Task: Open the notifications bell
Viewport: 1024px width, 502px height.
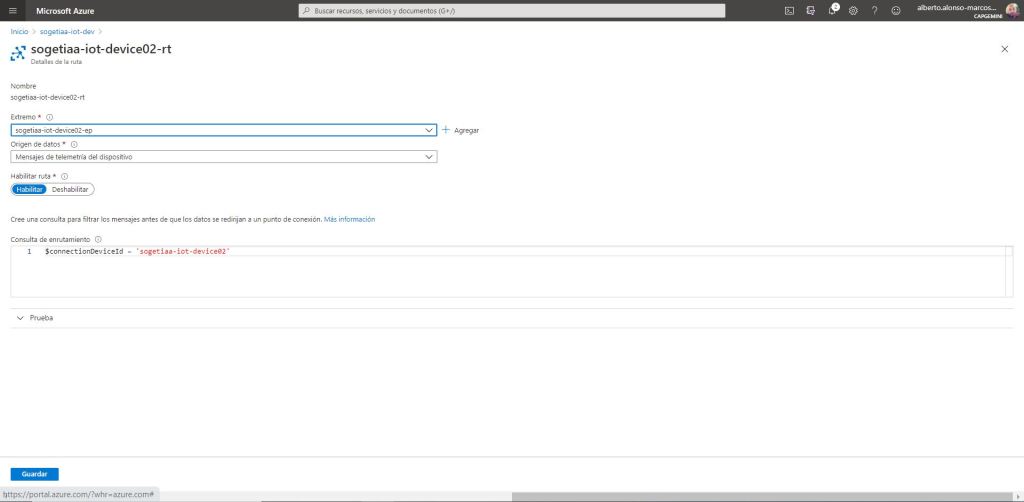Action: tap(832, 10)
